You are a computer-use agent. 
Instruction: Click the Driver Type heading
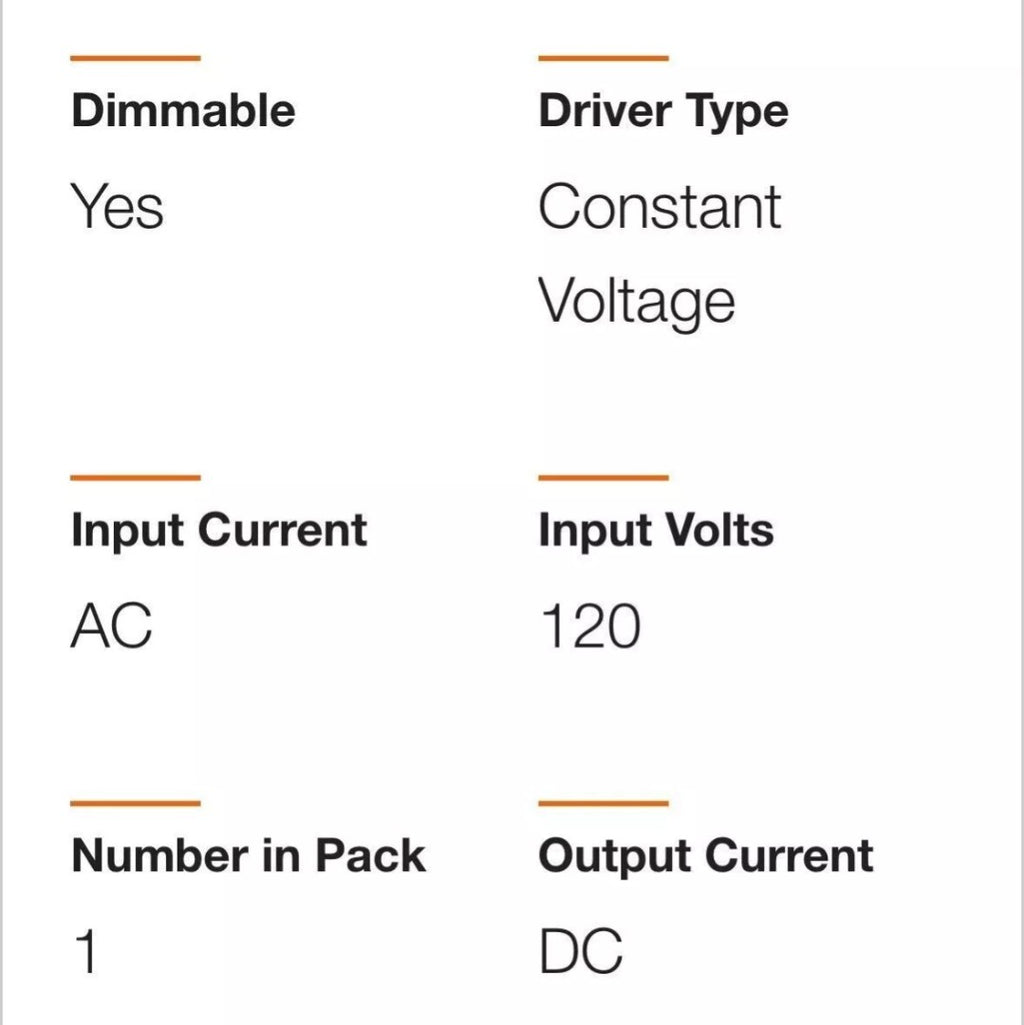pyautogui.click(x=663, y=111)
